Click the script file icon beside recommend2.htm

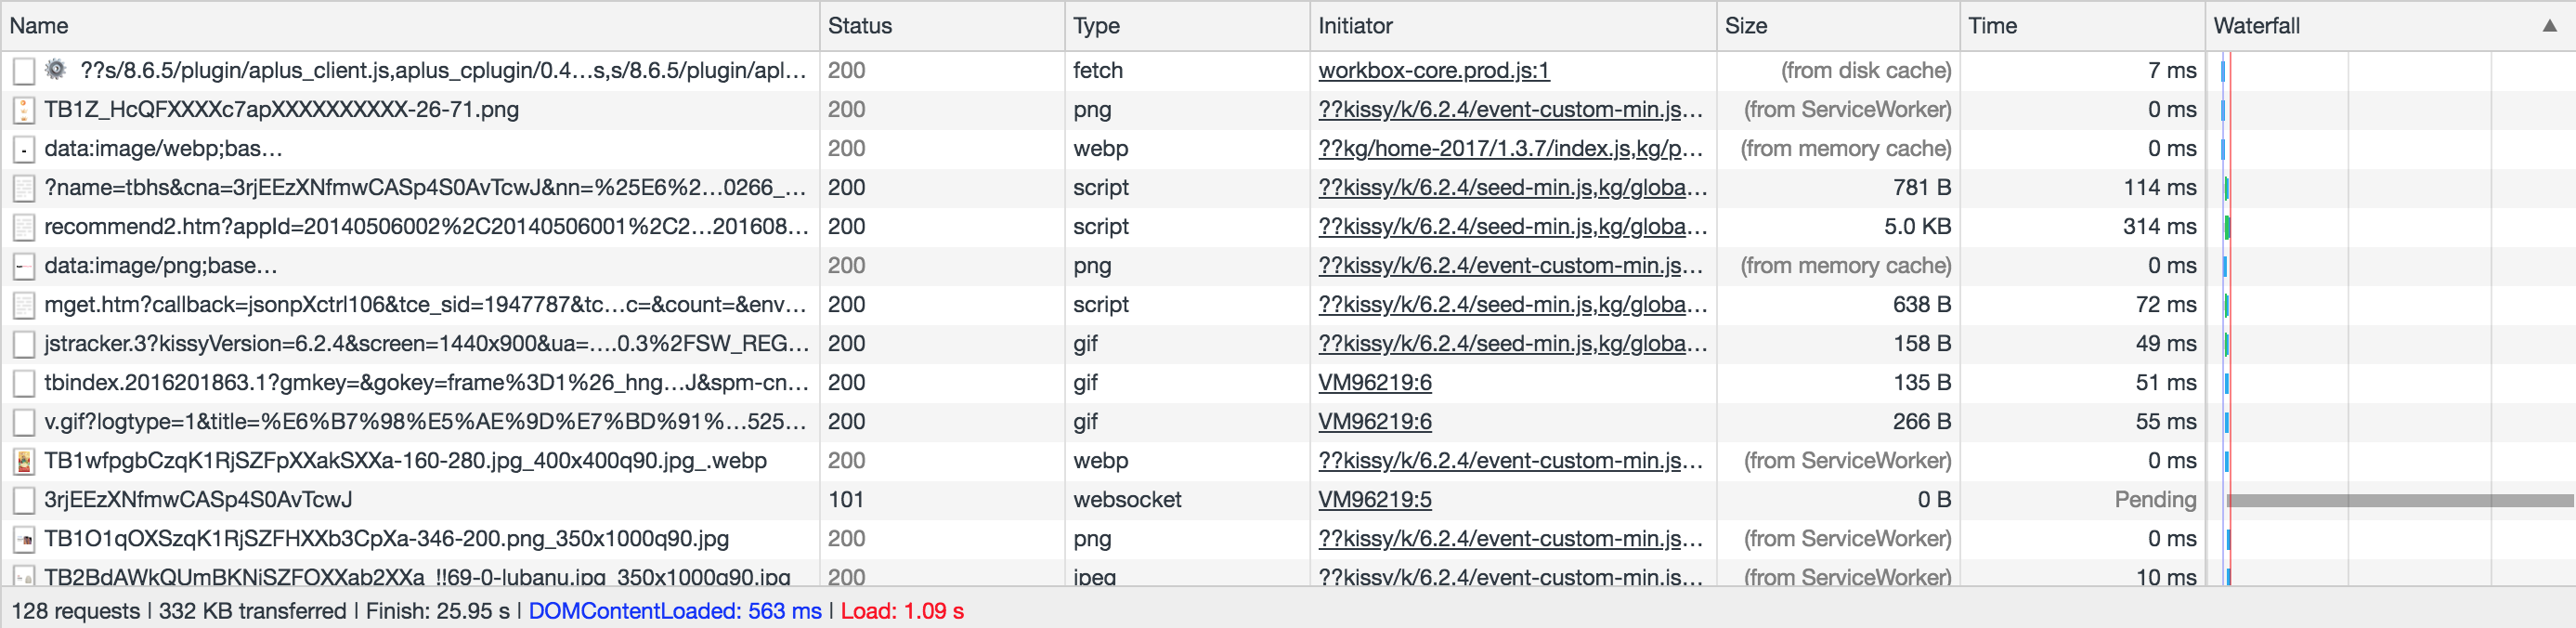tap(24, 227)
